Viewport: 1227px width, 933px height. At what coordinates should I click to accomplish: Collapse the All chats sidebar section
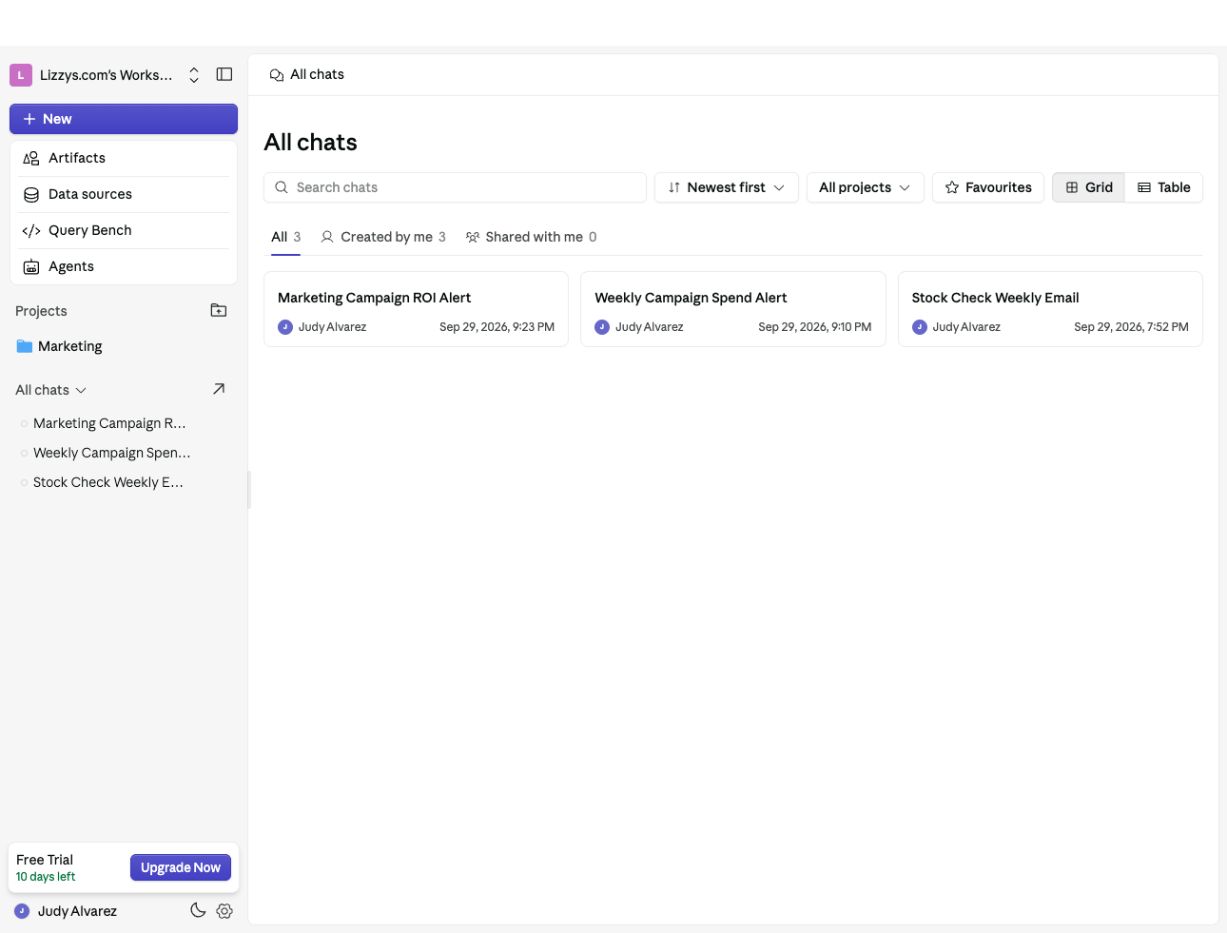pos(51,390)
